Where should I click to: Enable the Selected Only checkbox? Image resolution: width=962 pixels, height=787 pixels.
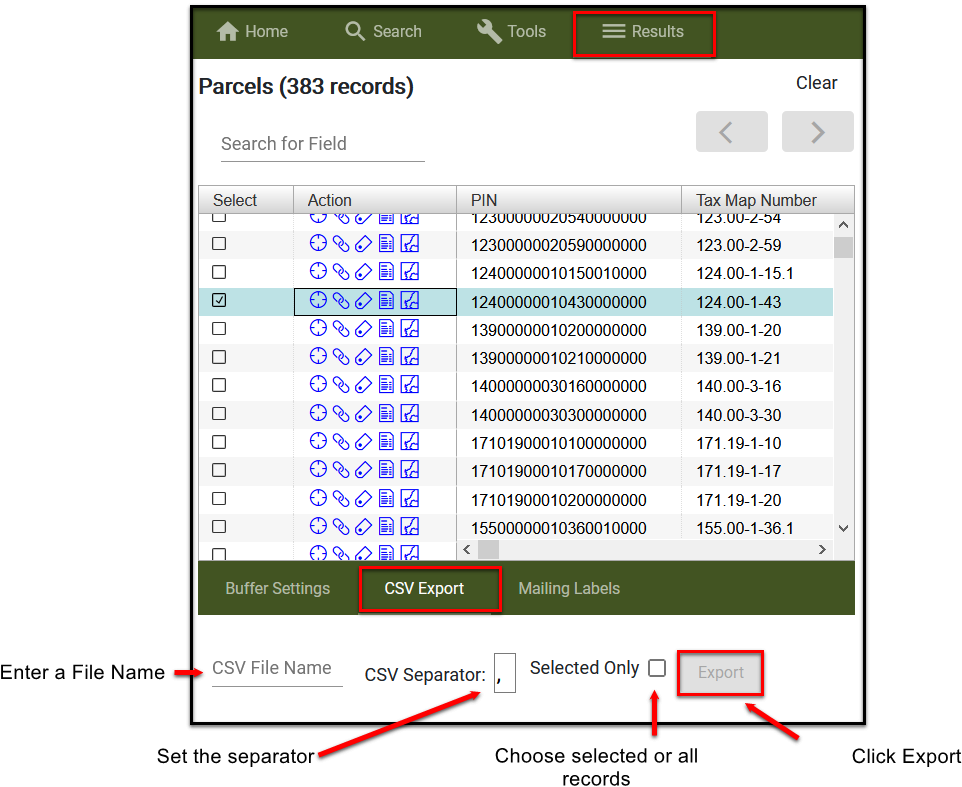point(656,668)
